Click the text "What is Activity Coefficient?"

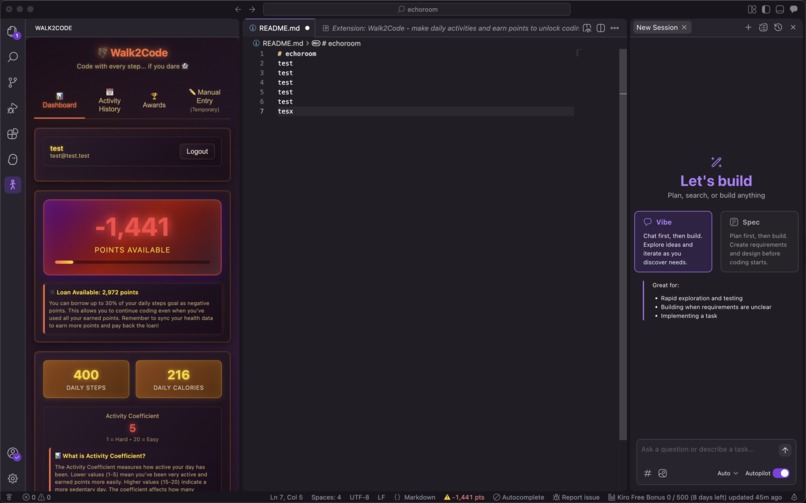point(104,456)
